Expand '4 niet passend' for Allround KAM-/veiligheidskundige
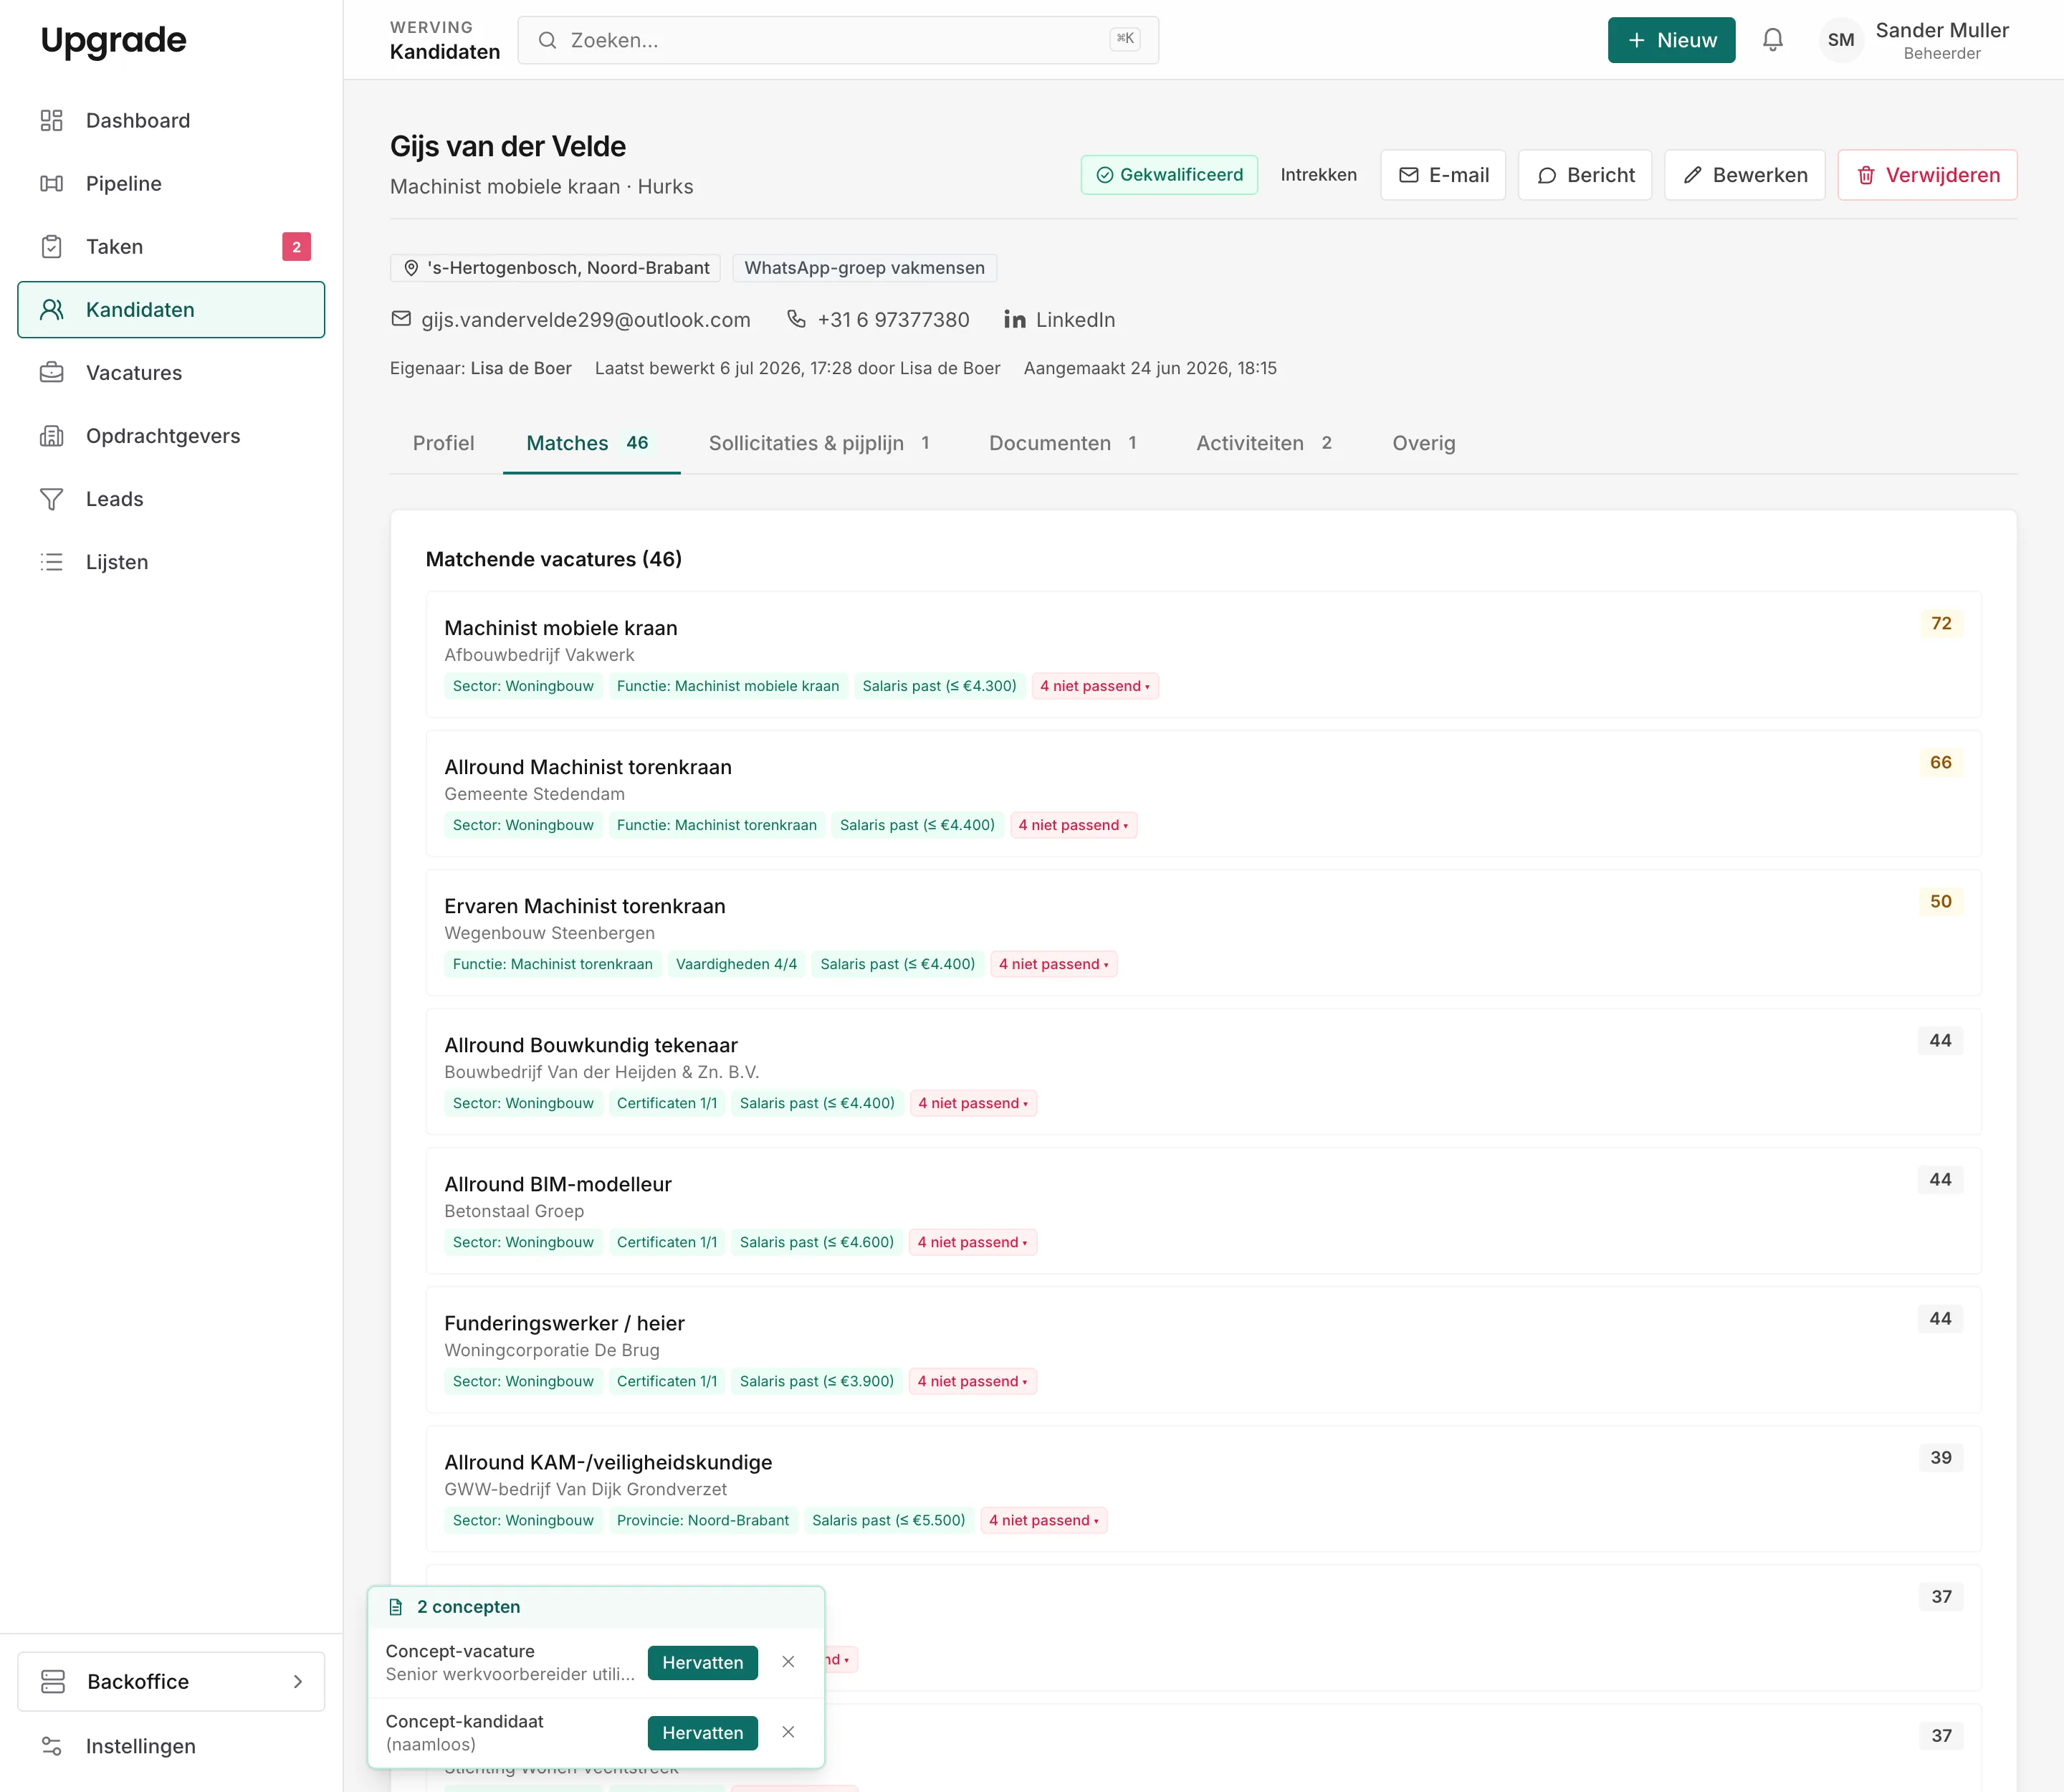 point(1044,1520)
